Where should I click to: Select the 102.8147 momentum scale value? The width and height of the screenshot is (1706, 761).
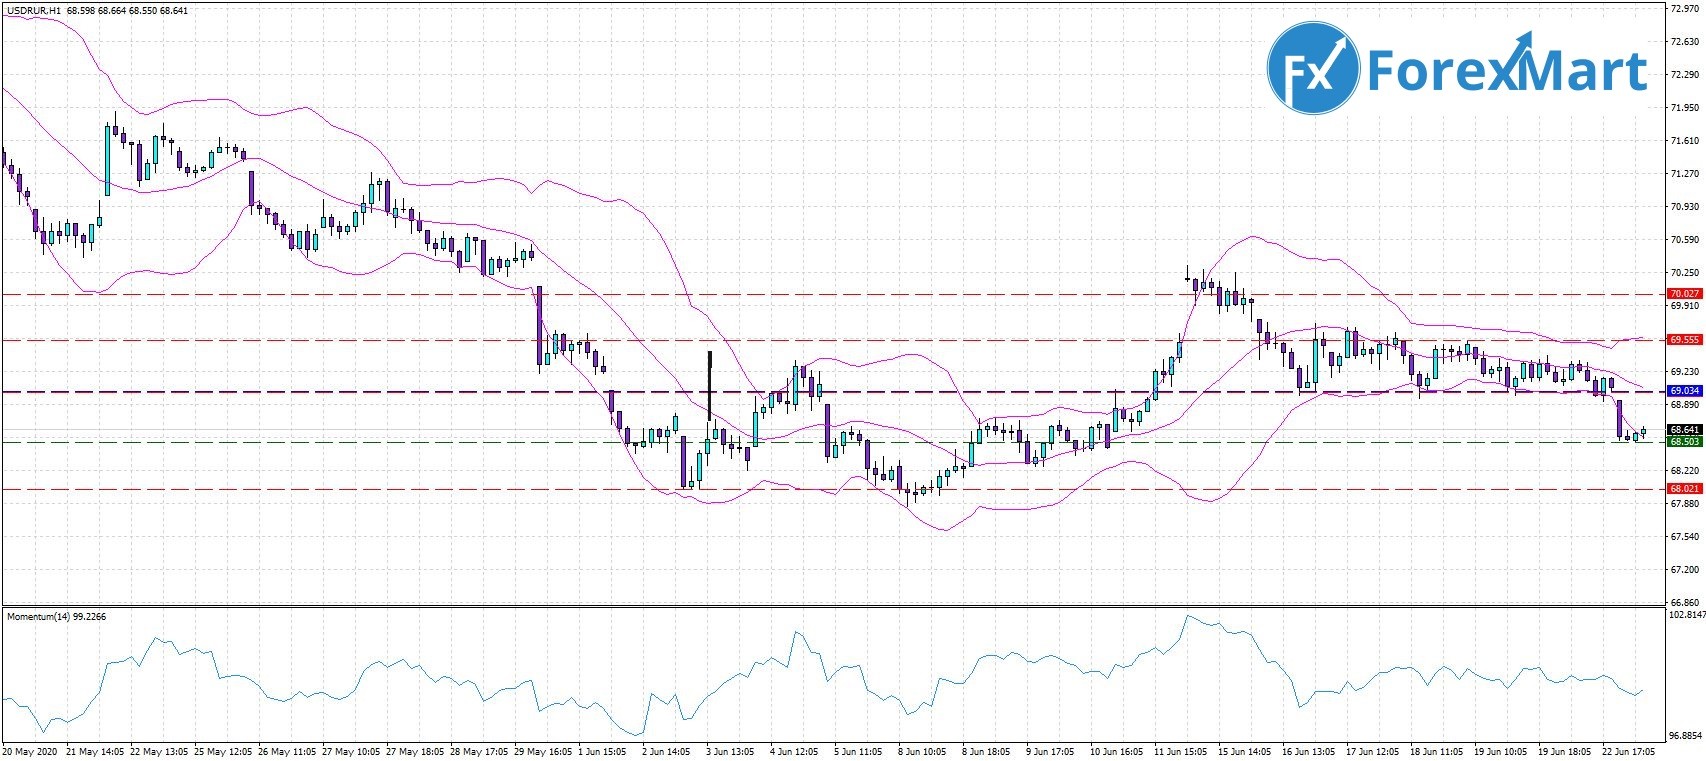coord(1685,617)
